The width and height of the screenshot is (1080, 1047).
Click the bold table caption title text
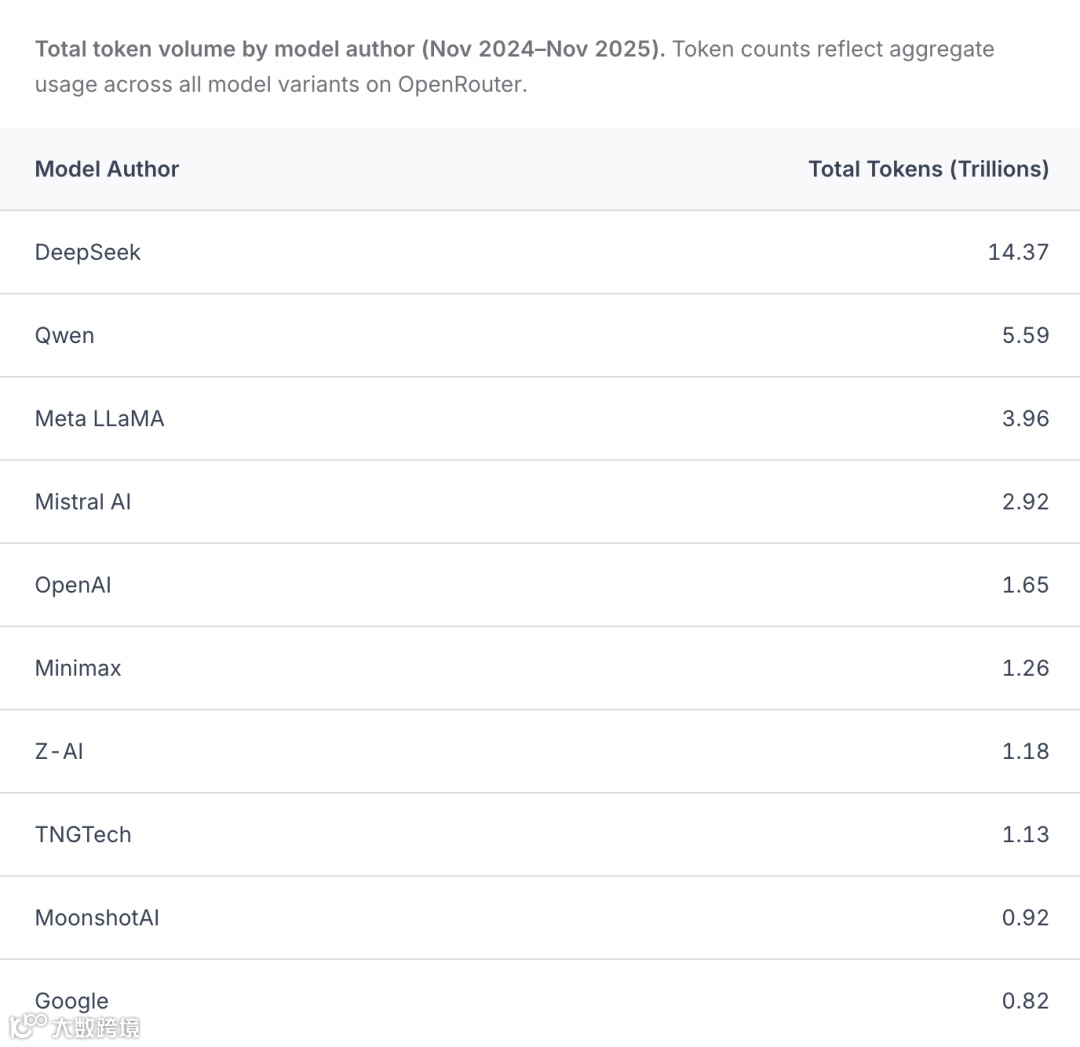(x=350, y=49)
